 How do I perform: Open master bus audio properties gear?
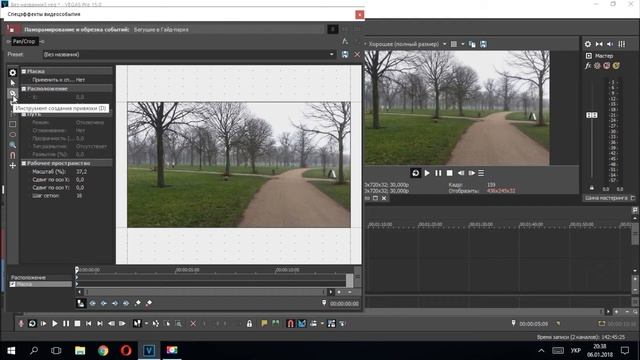click(588, 44)
